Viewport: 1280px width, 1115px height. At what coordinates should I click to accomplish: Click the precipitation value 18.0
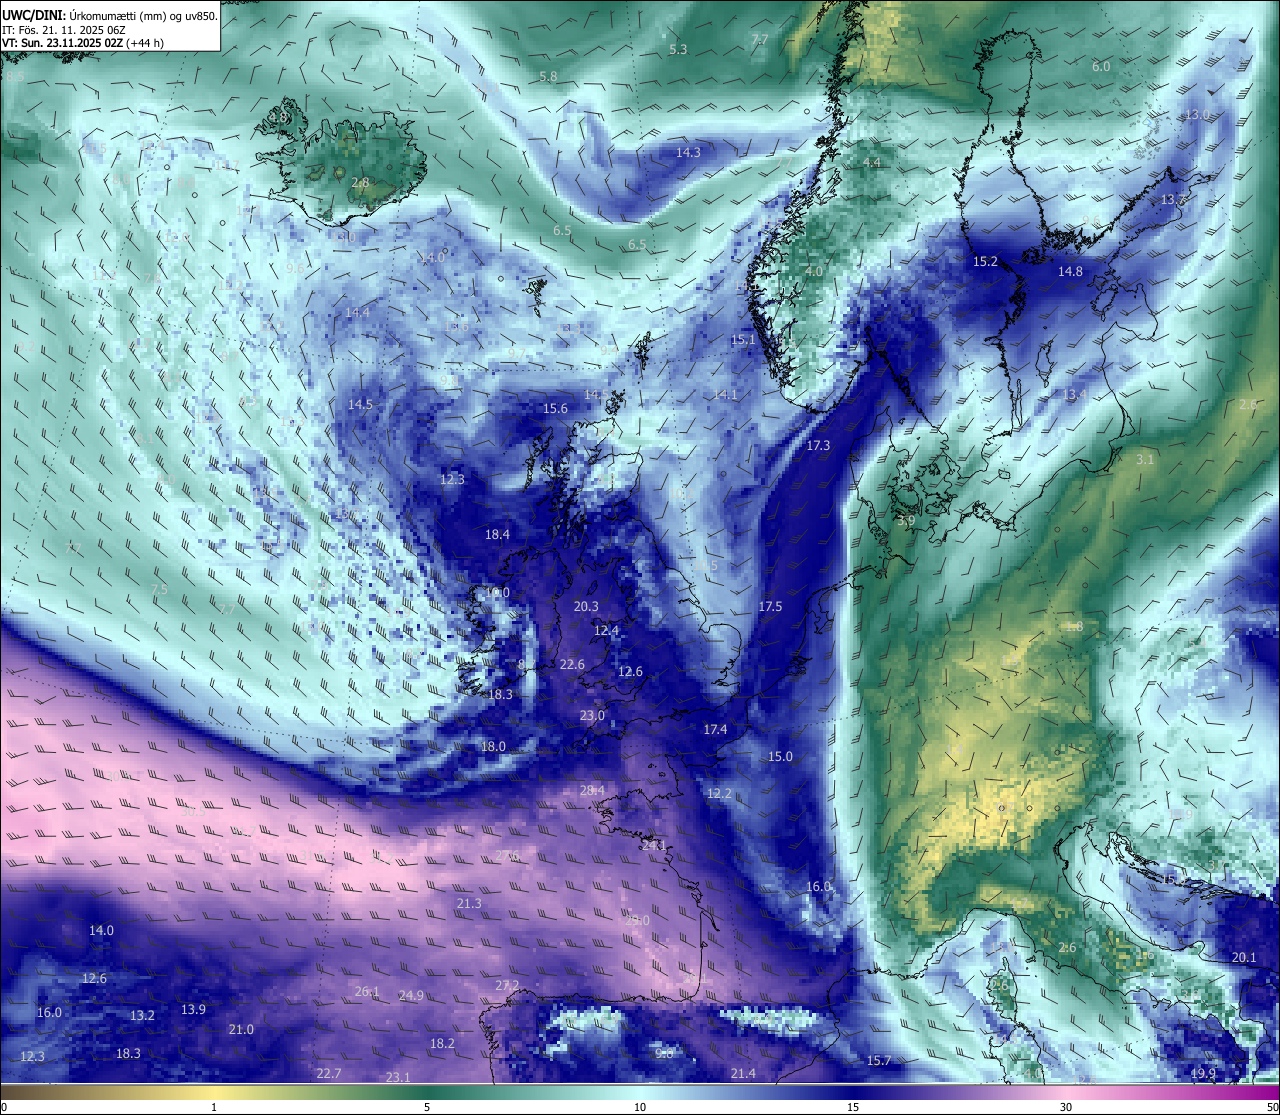click(493, 746)
